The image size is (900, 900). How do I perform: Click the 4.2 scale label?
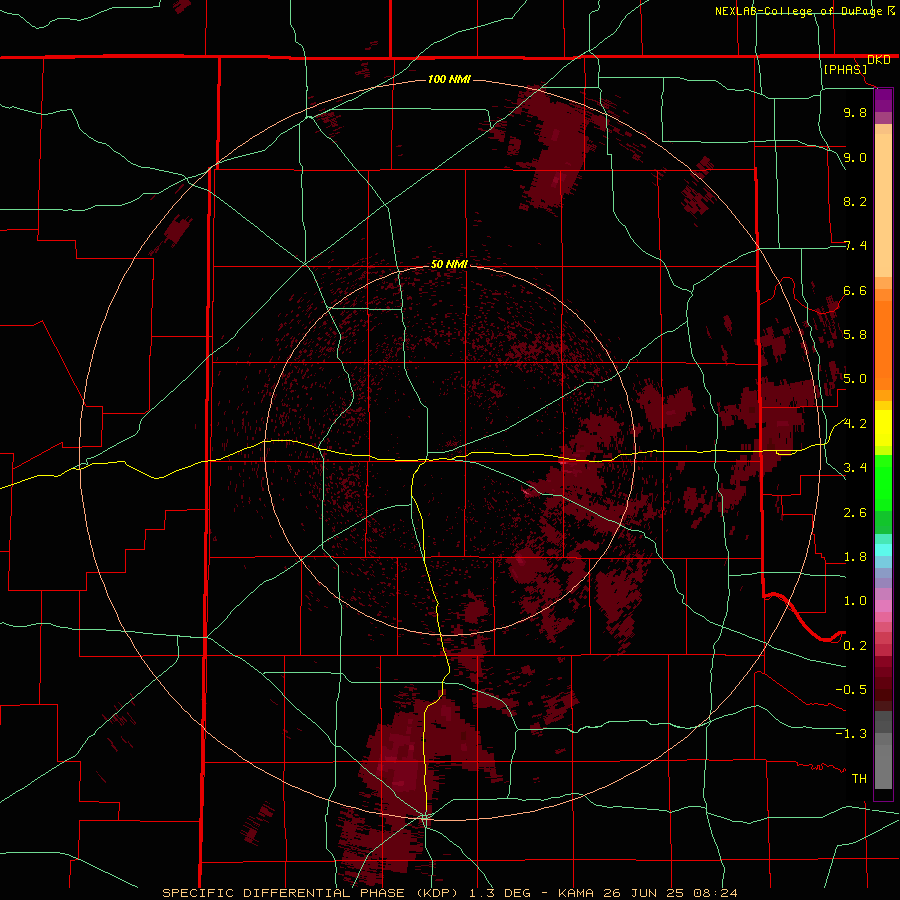[855, 423]
